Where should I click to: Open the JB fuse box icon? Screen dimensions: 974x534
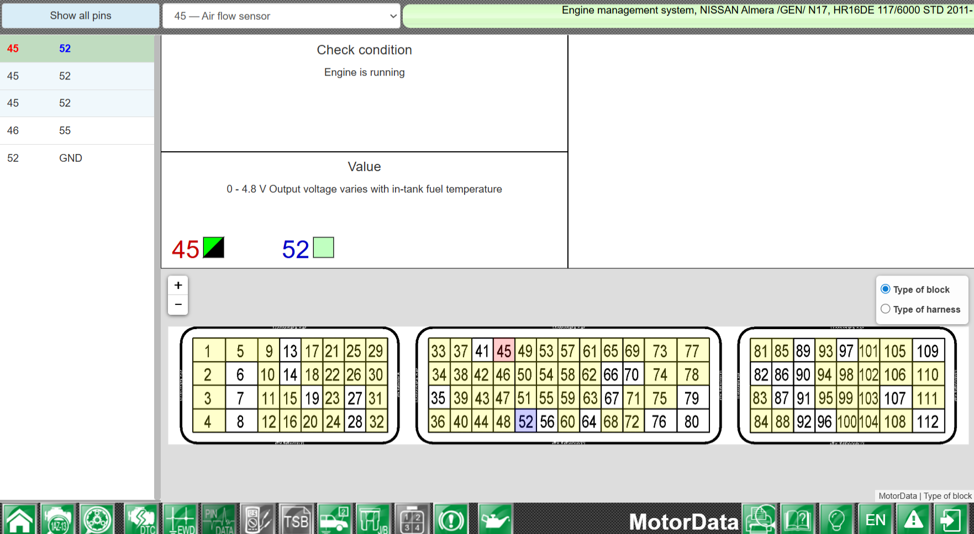[x=373, y=519]
